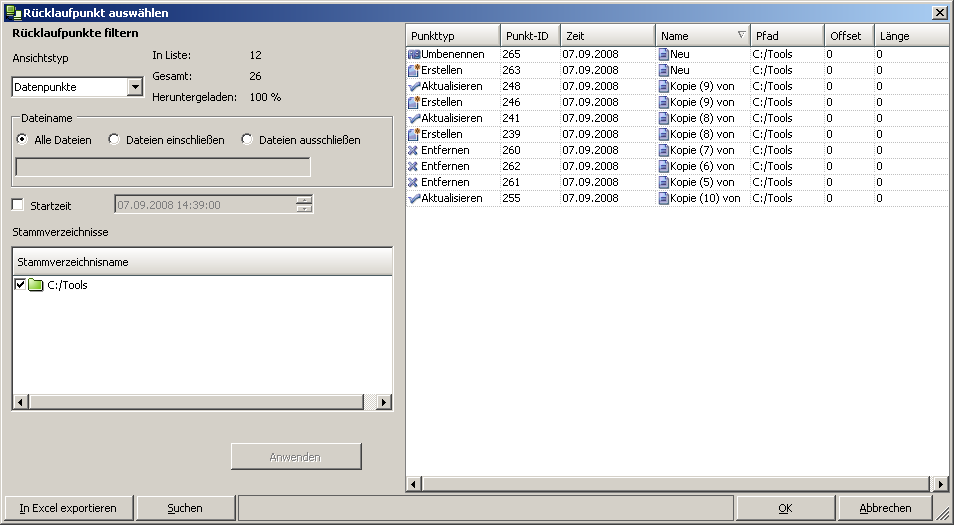The image size is (954, 525).
Task: Click the green C:/Tools folder icon
Action: [x=36, y=285]
